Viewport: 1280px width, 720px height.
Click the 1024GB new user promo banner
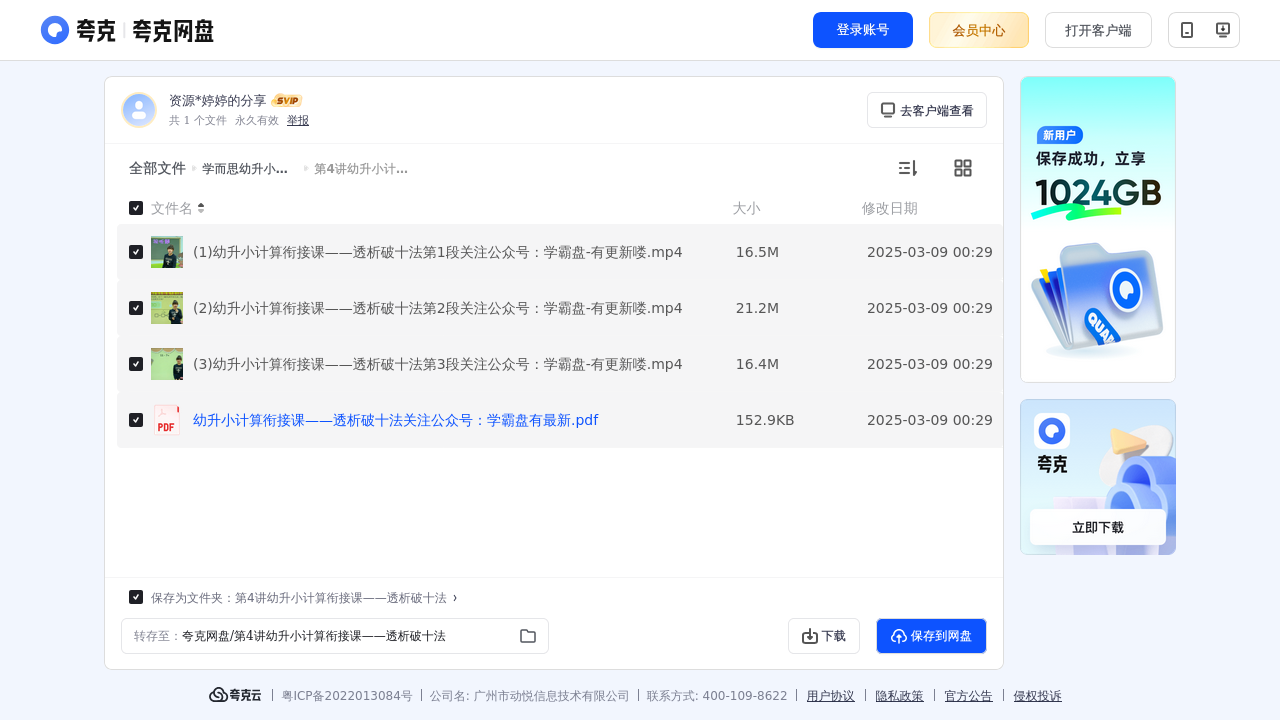tap(1098, 229)
